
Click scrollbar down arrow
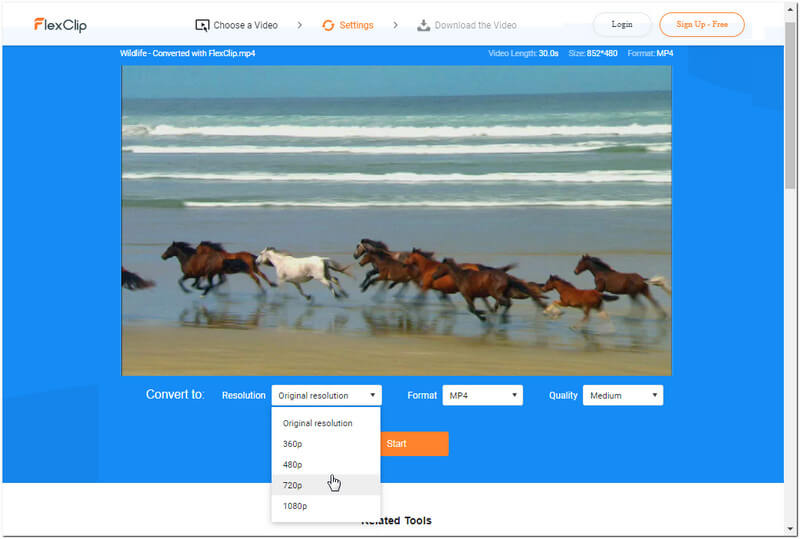pos(790,530)
